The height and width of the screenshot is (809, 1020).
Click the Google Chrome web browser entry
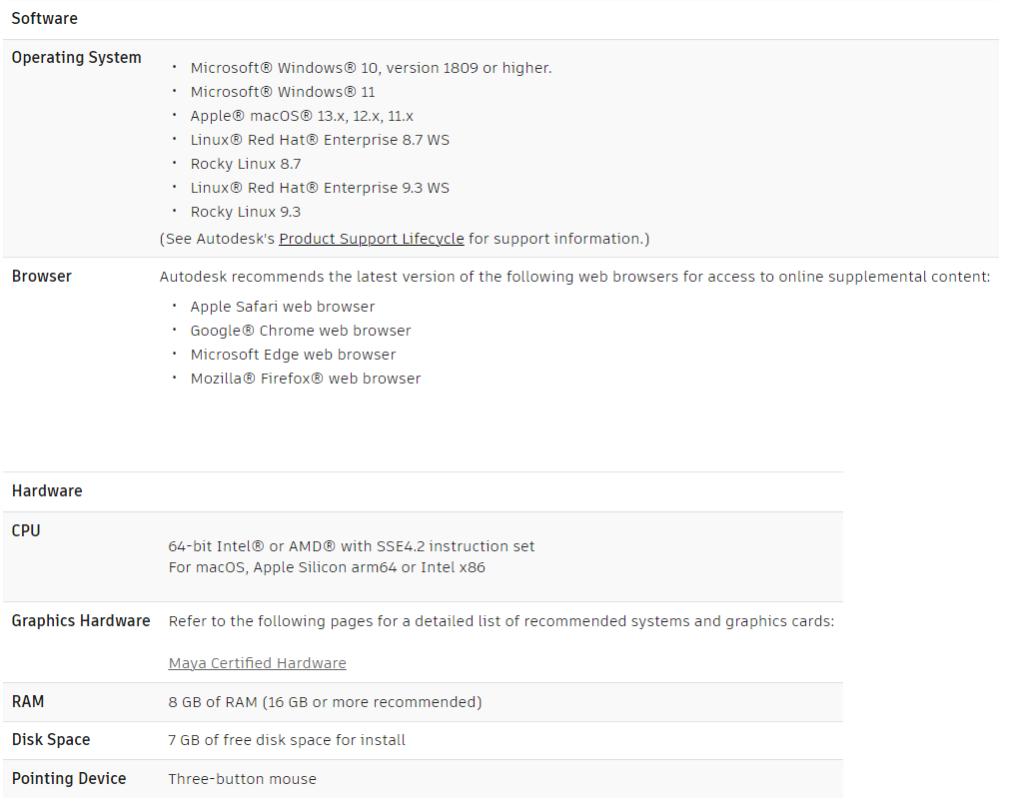tap(301, 331)
